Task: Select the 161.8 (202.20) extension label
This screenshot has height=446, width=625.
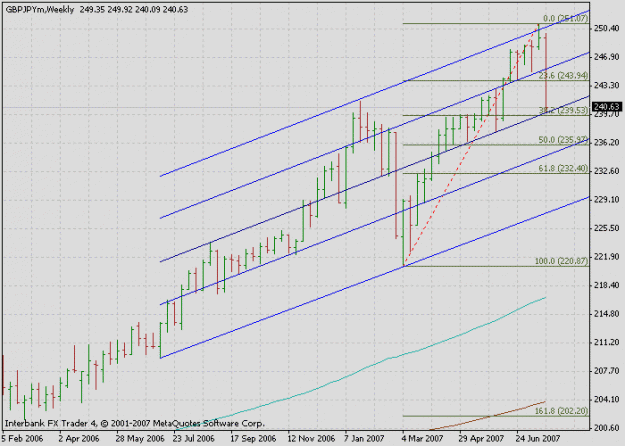Action: click(561, 411)
